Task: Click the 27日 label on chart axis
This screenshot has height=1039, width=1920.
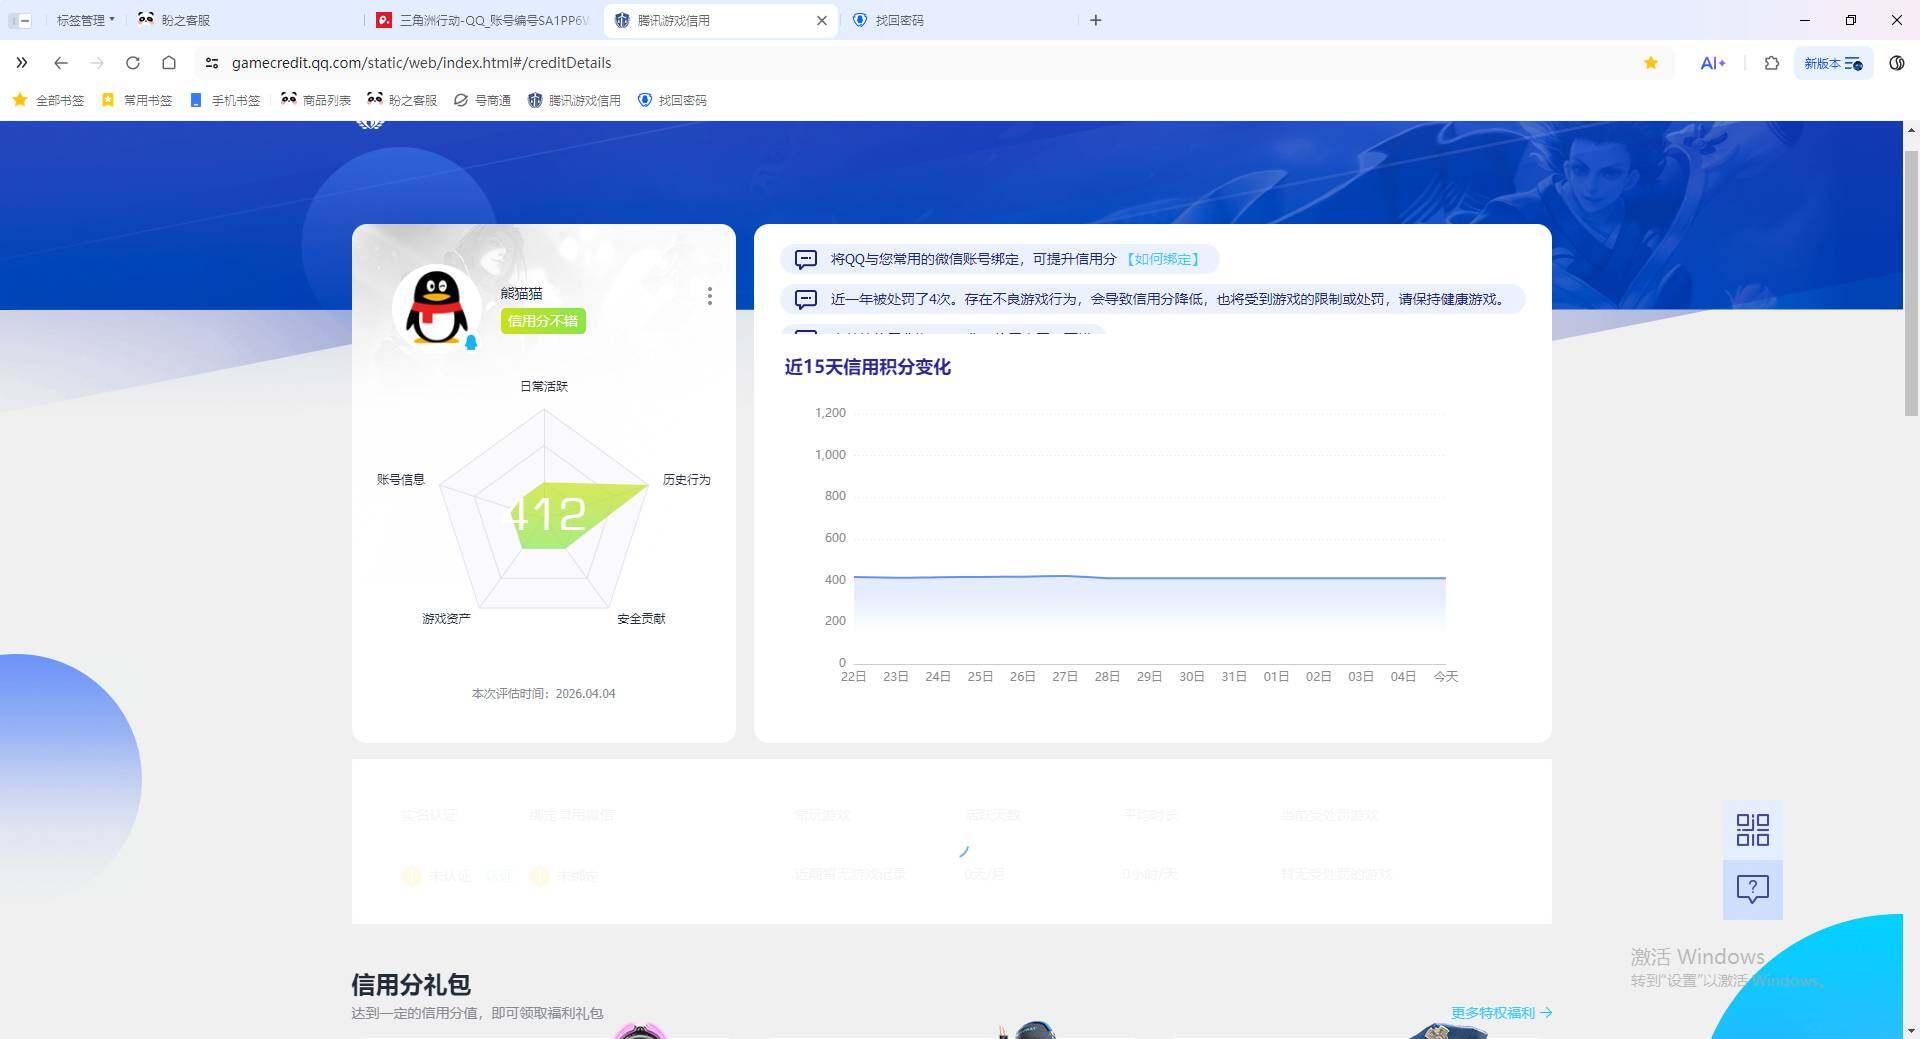Action: 1065,677
